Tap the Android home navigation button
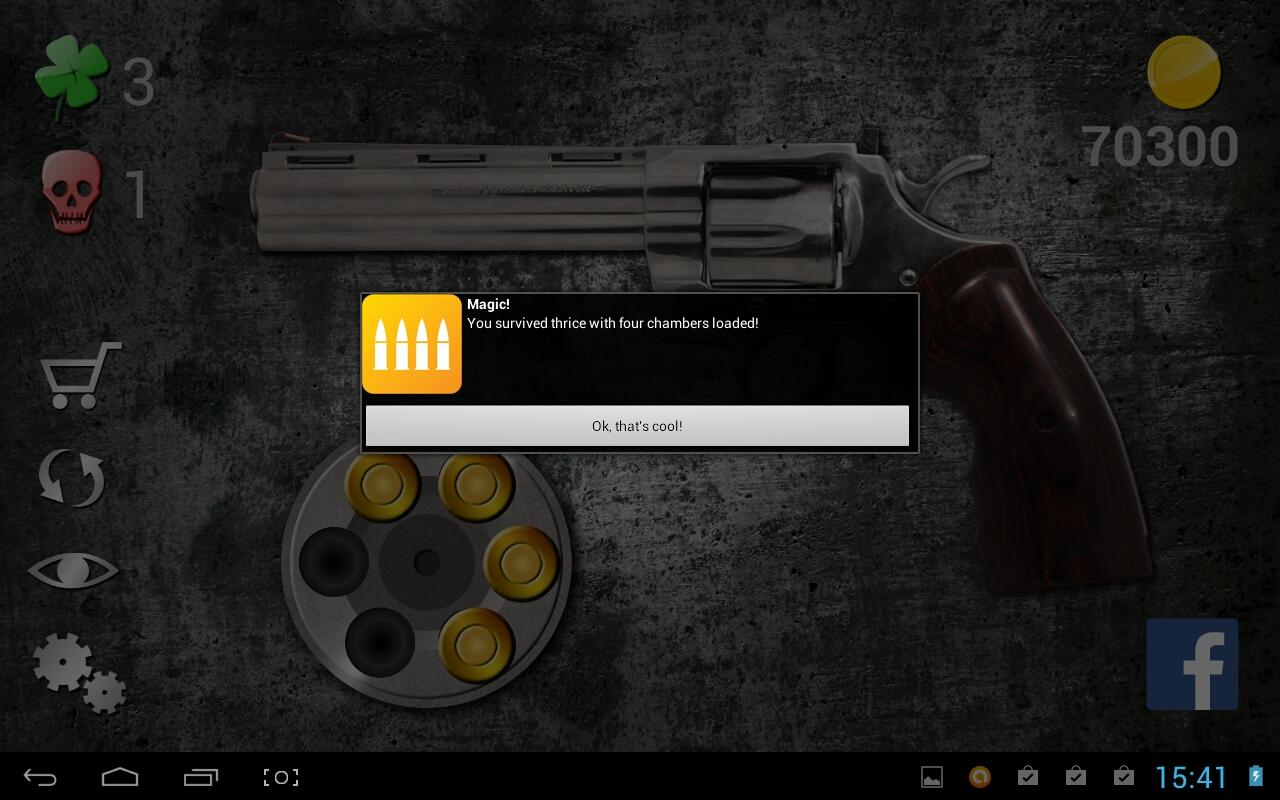This screenshot has height=800, width=1280. pyautogui.click(x=120, y=777)
